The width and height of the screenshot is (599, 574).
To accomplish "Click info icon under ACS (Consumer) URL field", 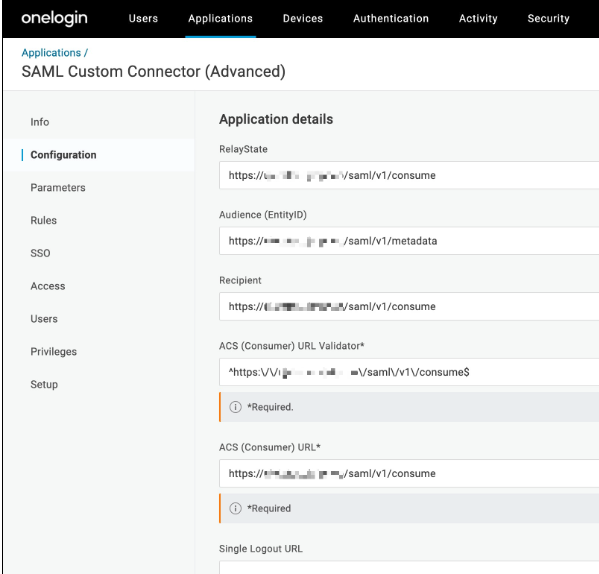I will coord(235,508).
